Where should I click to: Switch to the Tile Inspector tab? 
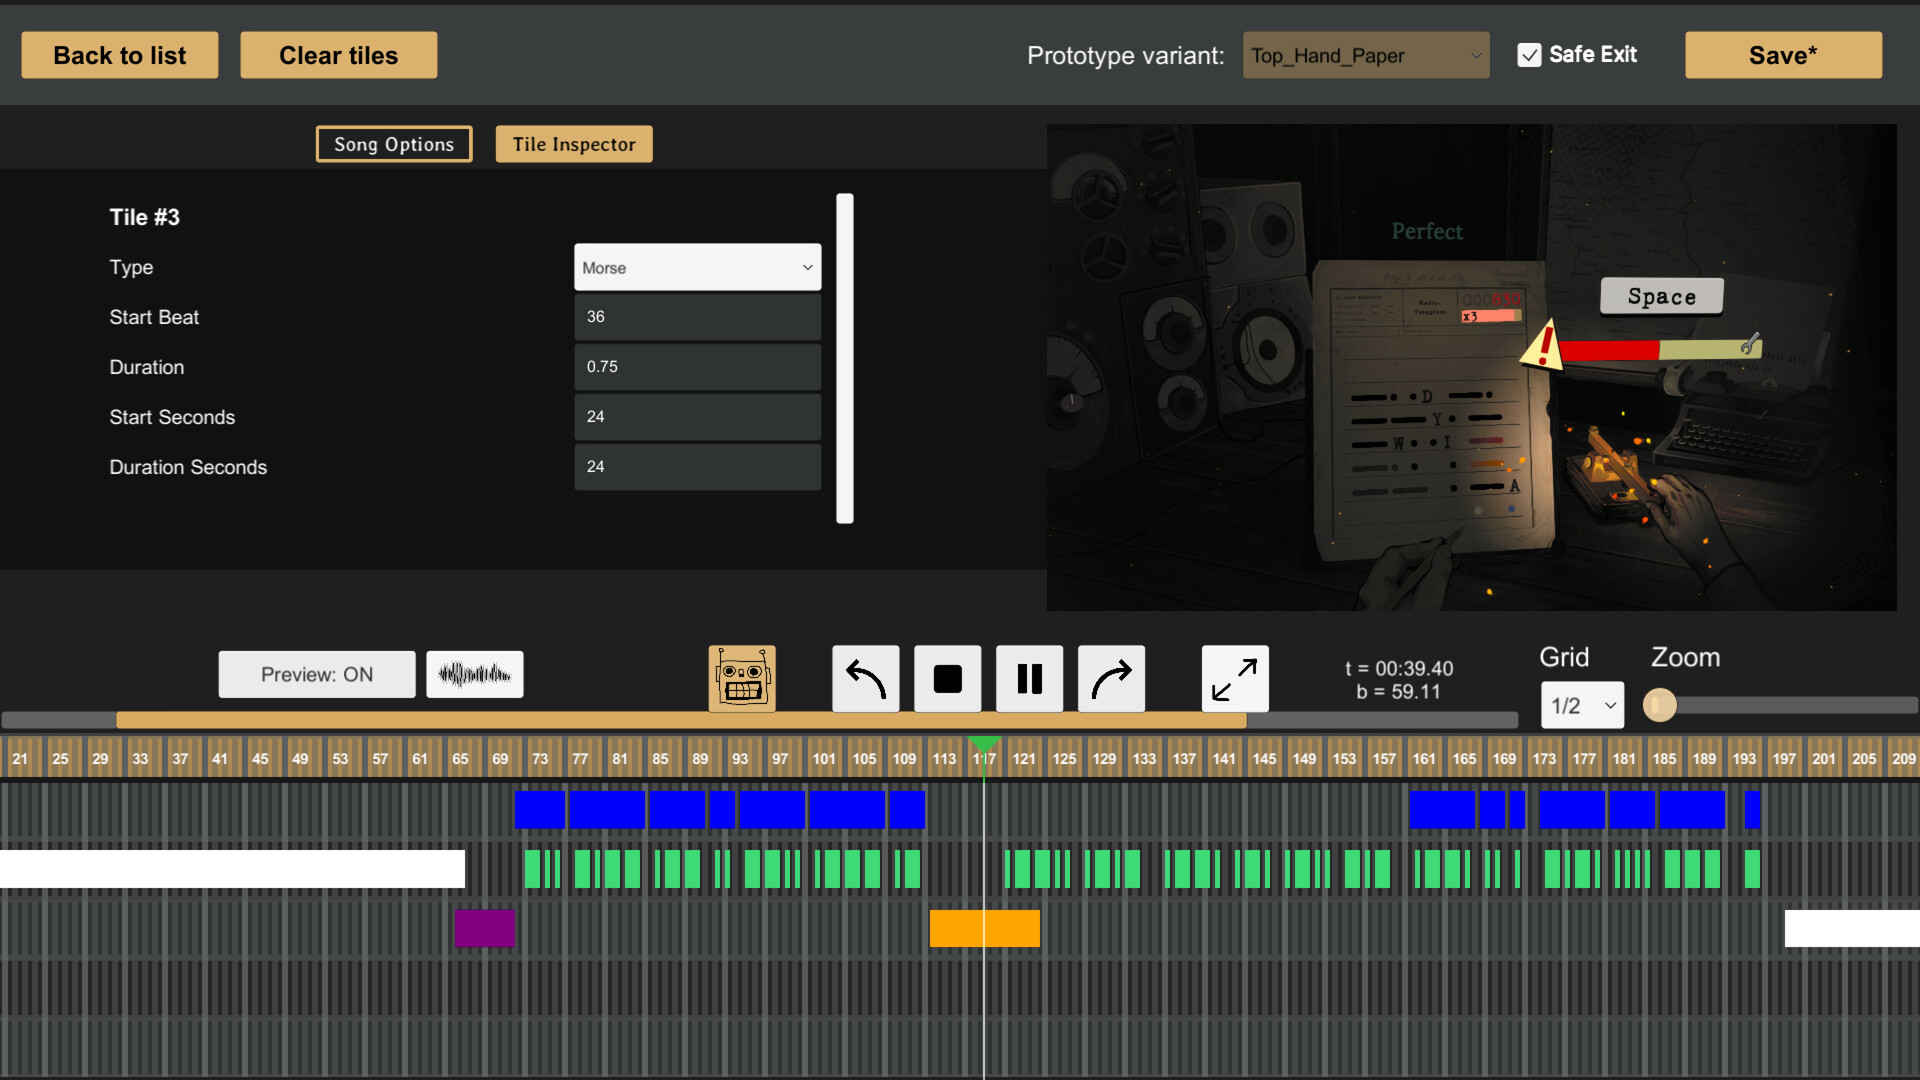click(574, 144)
